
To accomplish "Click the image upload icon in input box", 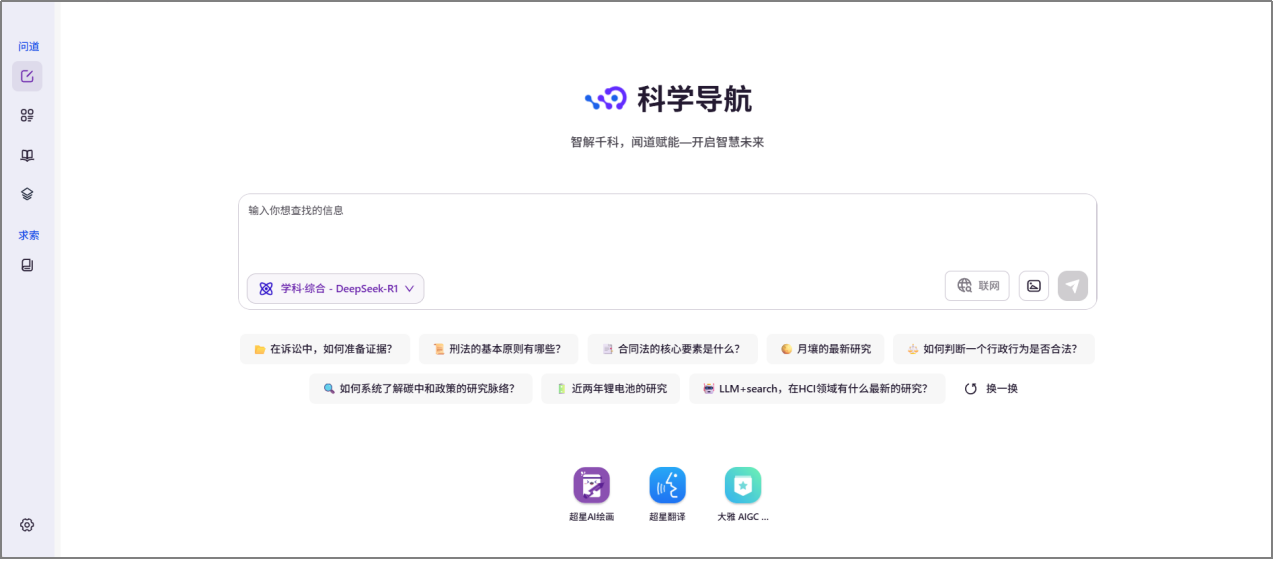I will coord(1033,286).
